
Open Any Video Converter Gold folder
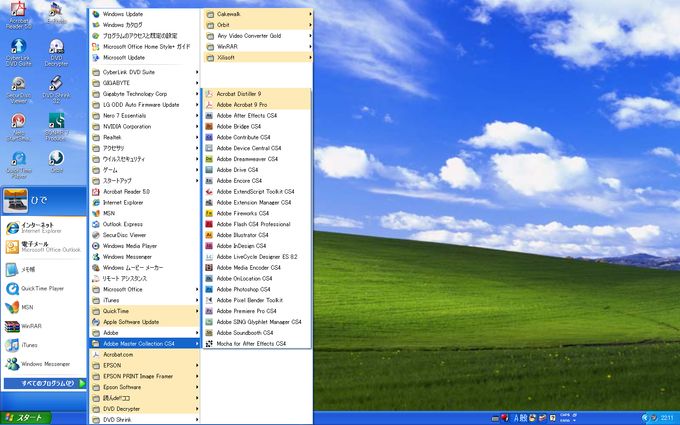[258, 36]
